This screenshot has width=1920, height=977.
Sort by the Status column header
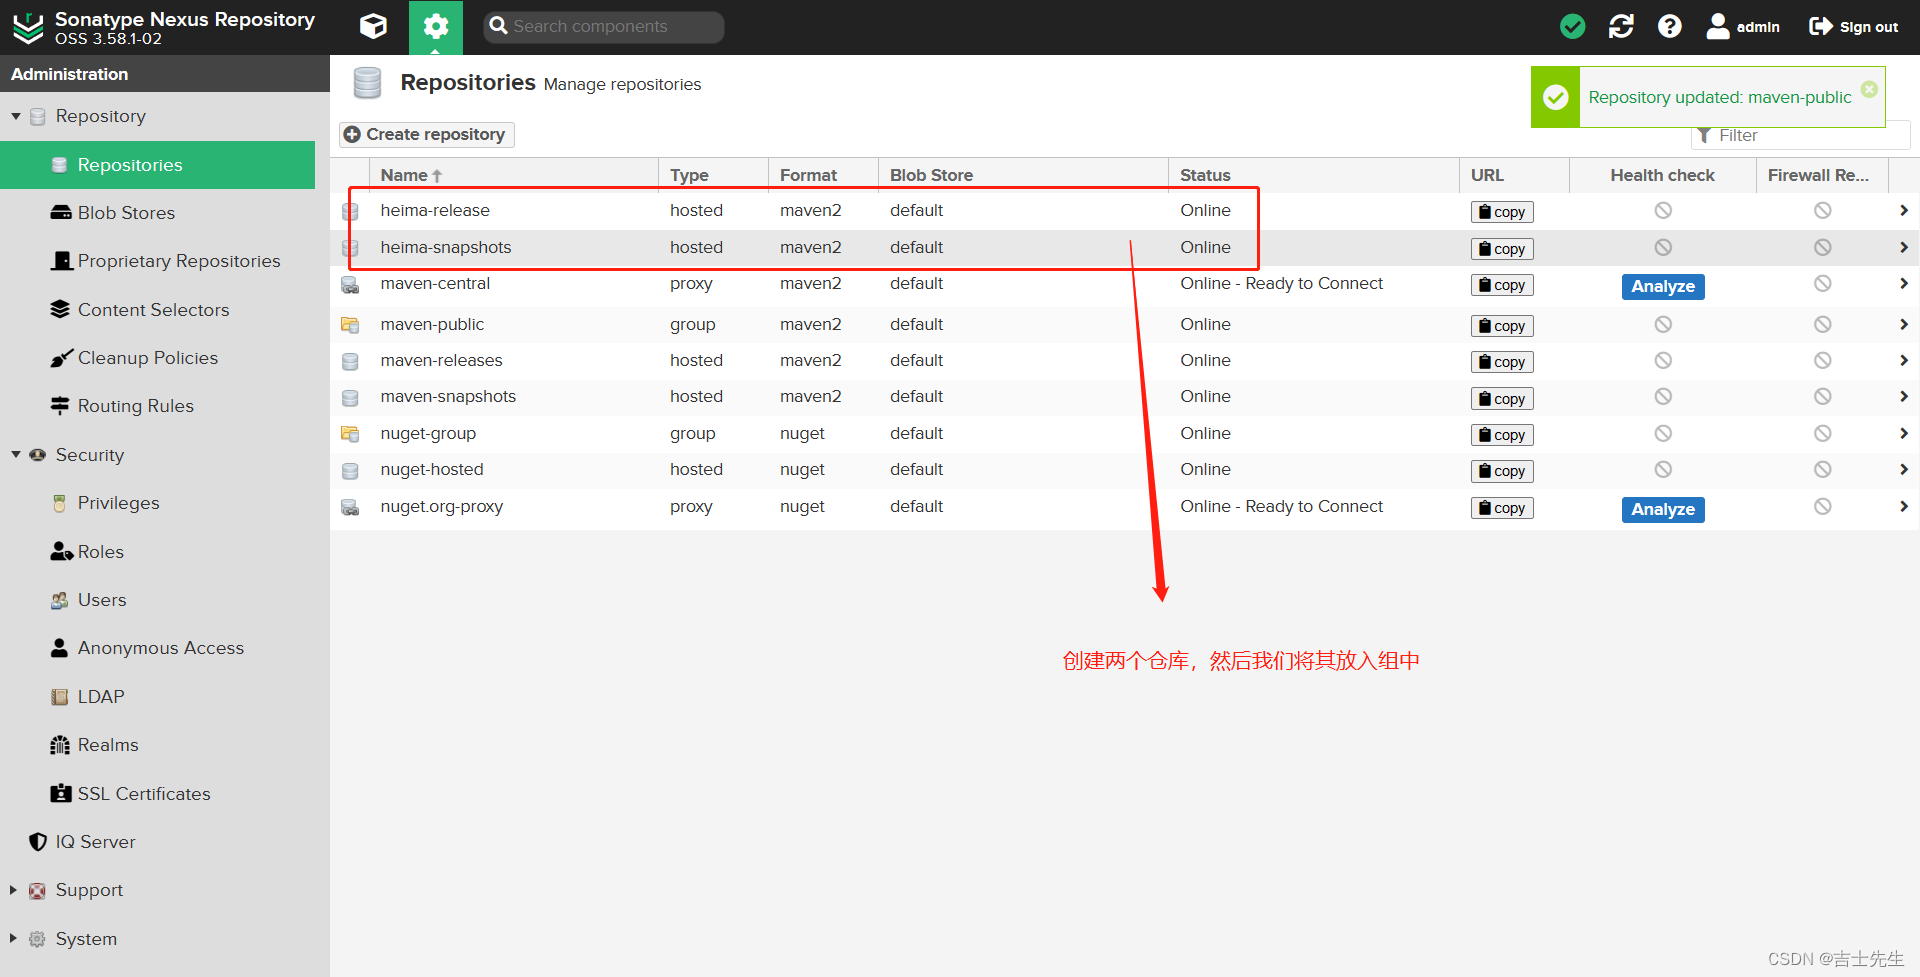pyautogui.click(x=1314, y=175)
